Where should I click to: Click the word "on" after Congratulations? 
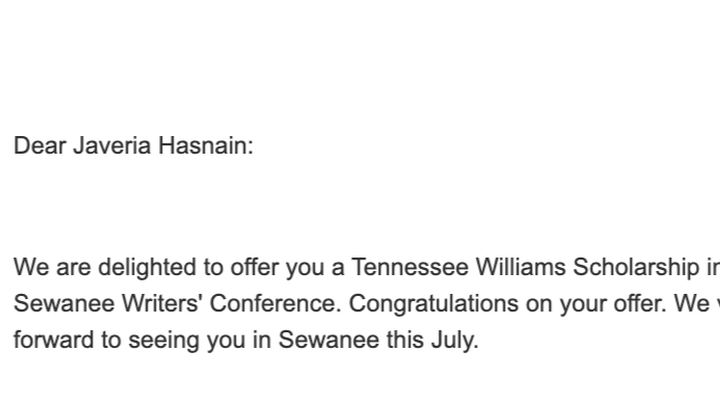point(539,304)
